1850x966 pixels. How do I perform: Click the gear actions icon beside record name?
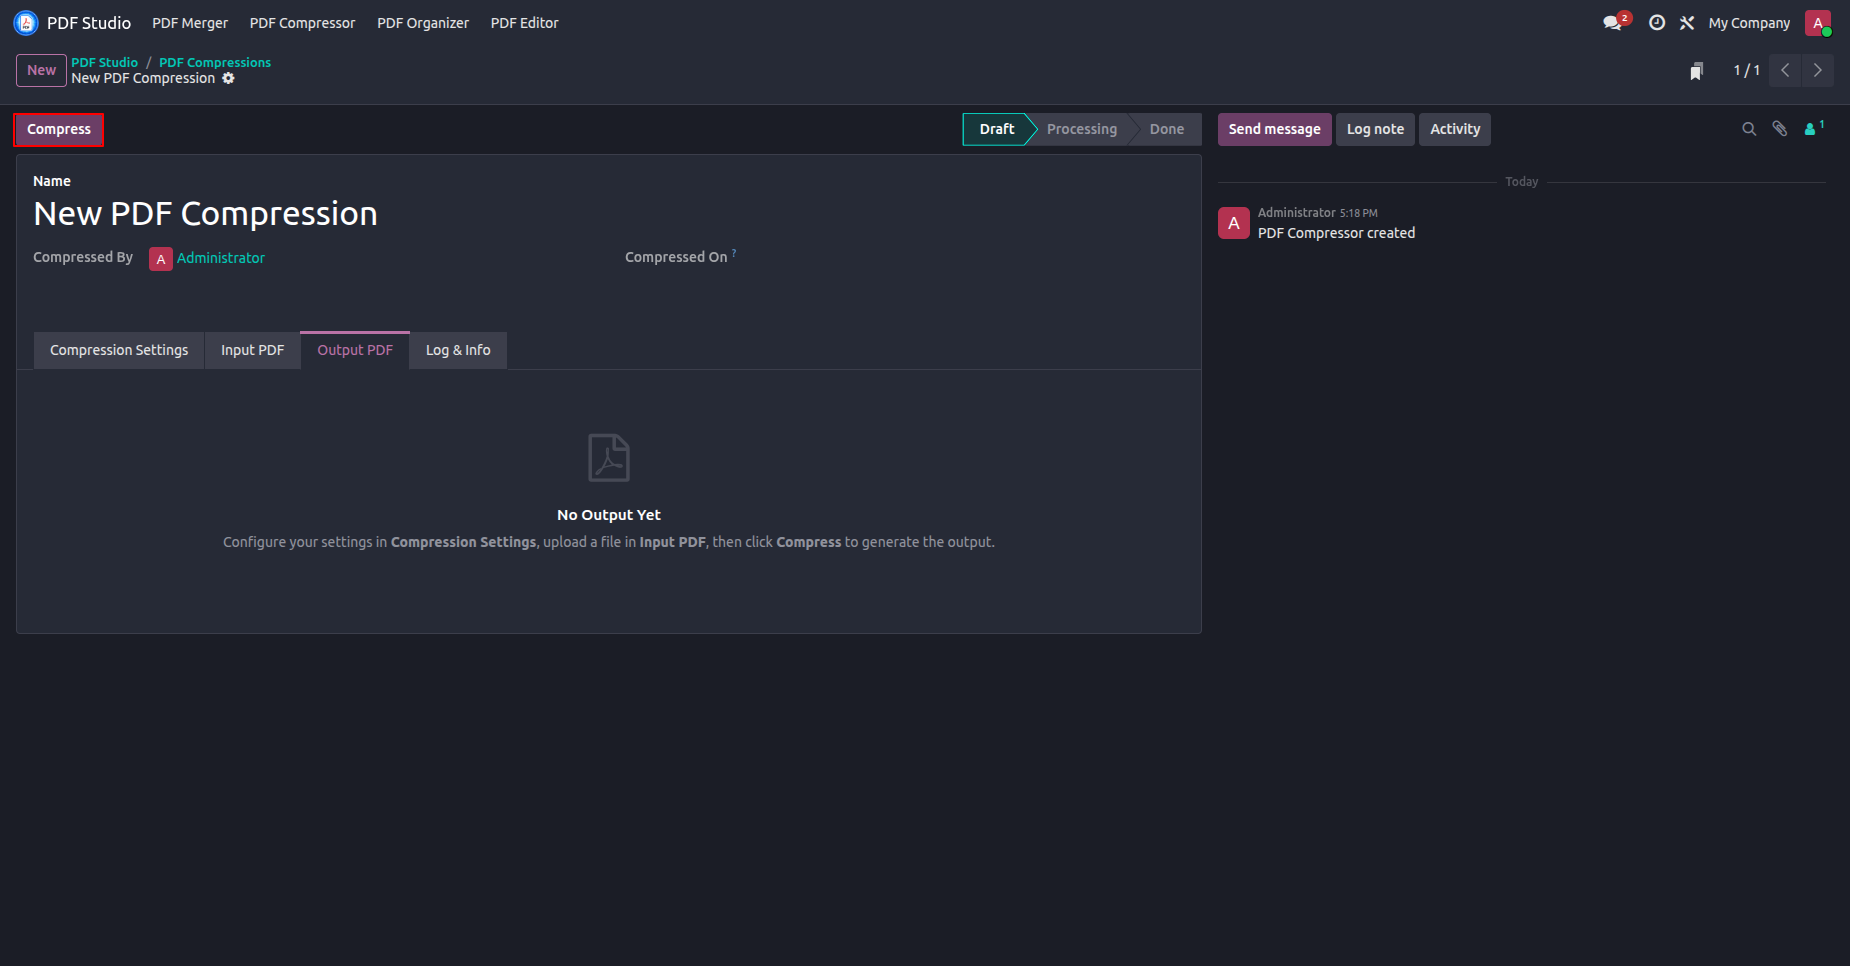[x=228, y=78]
